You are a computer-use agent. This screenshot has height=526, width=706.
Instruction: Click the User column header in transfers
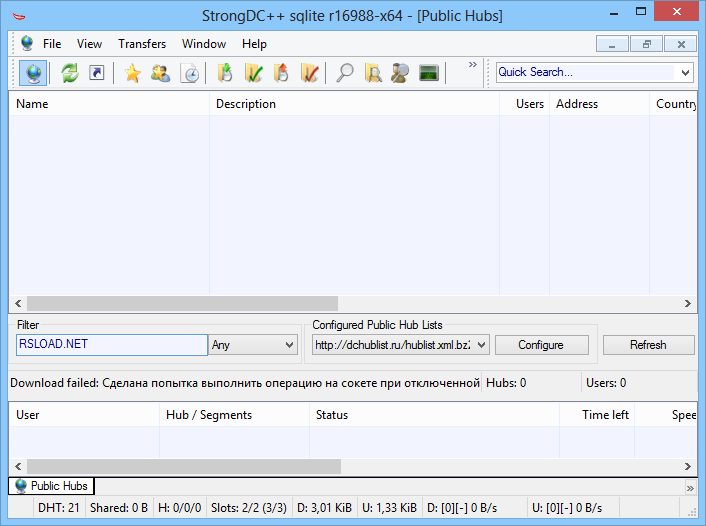coord(85,415)
